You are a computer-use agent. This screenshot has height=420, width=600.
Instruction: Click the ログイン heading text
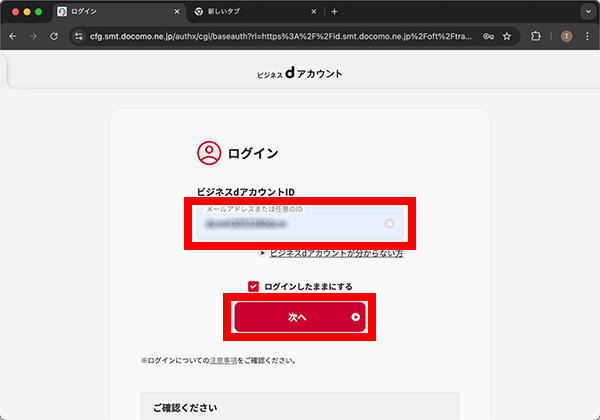click(x=253, y=153)
